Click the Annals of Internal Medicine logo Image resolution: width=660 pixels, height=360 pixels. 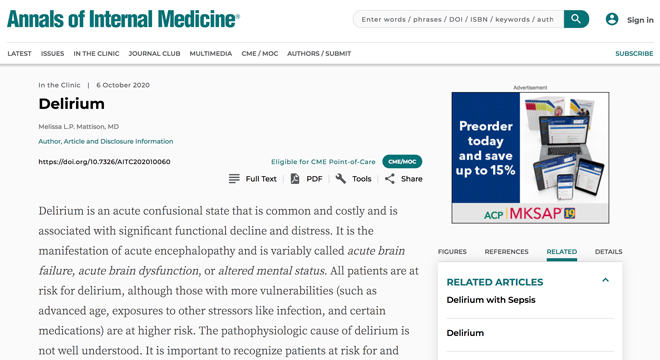[x=123, y=19]
